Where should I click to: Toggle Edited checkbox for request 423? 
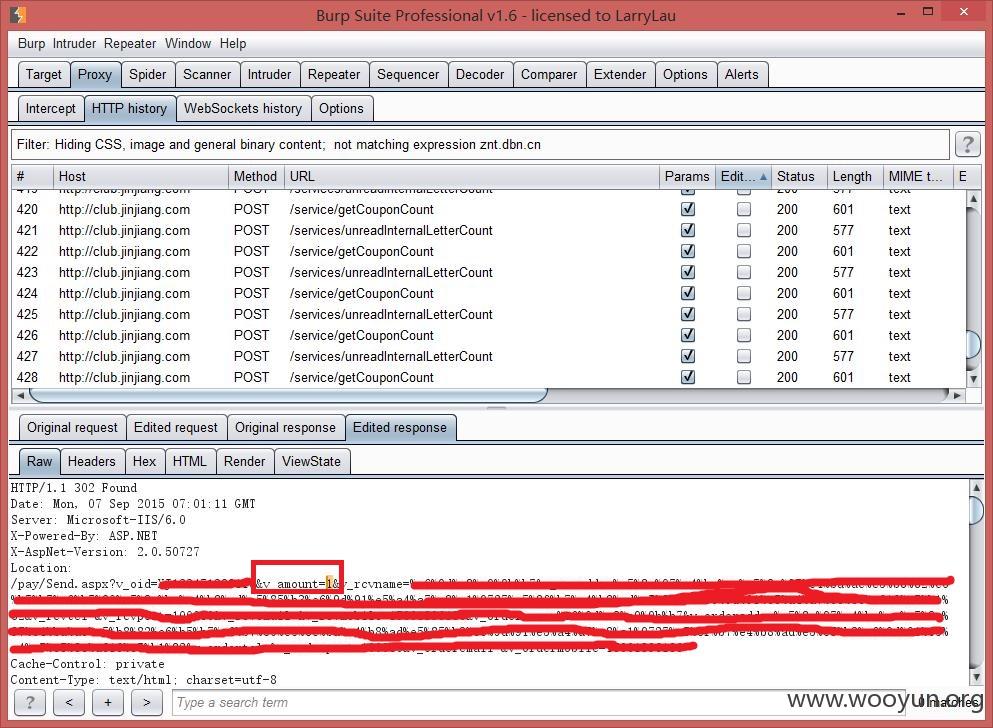click(744, 272)
